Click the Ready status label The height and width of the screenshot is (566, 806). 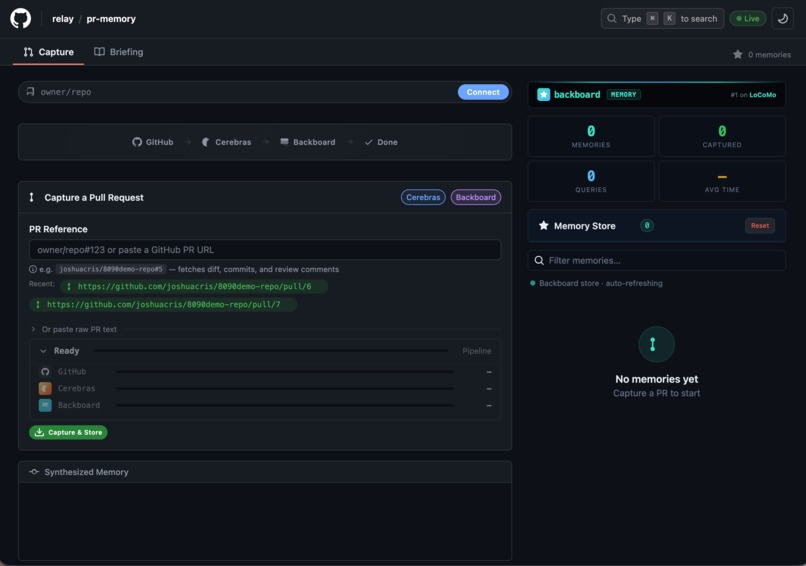point(67,351)
